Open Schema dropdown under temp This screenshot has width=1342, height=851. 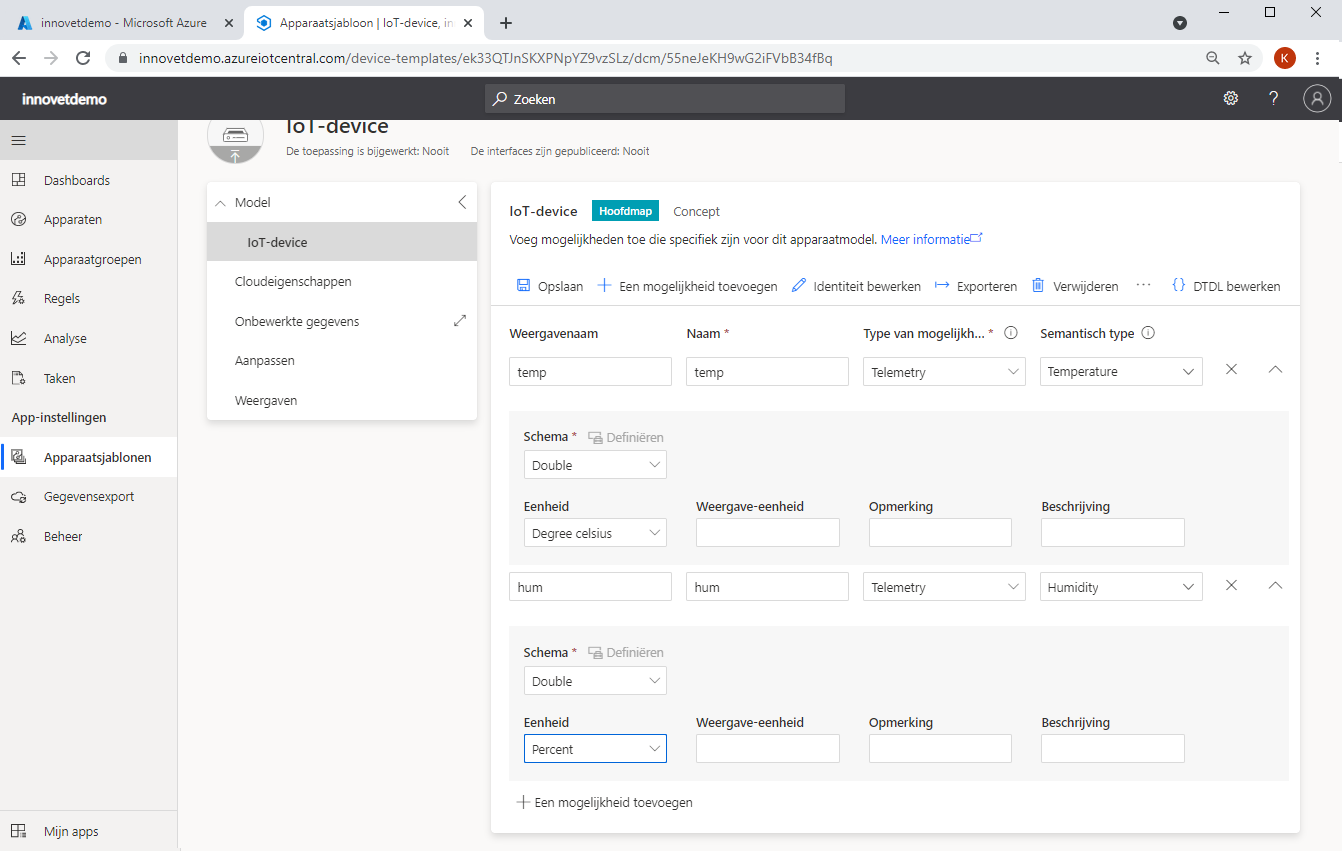(x=595, y=465)
